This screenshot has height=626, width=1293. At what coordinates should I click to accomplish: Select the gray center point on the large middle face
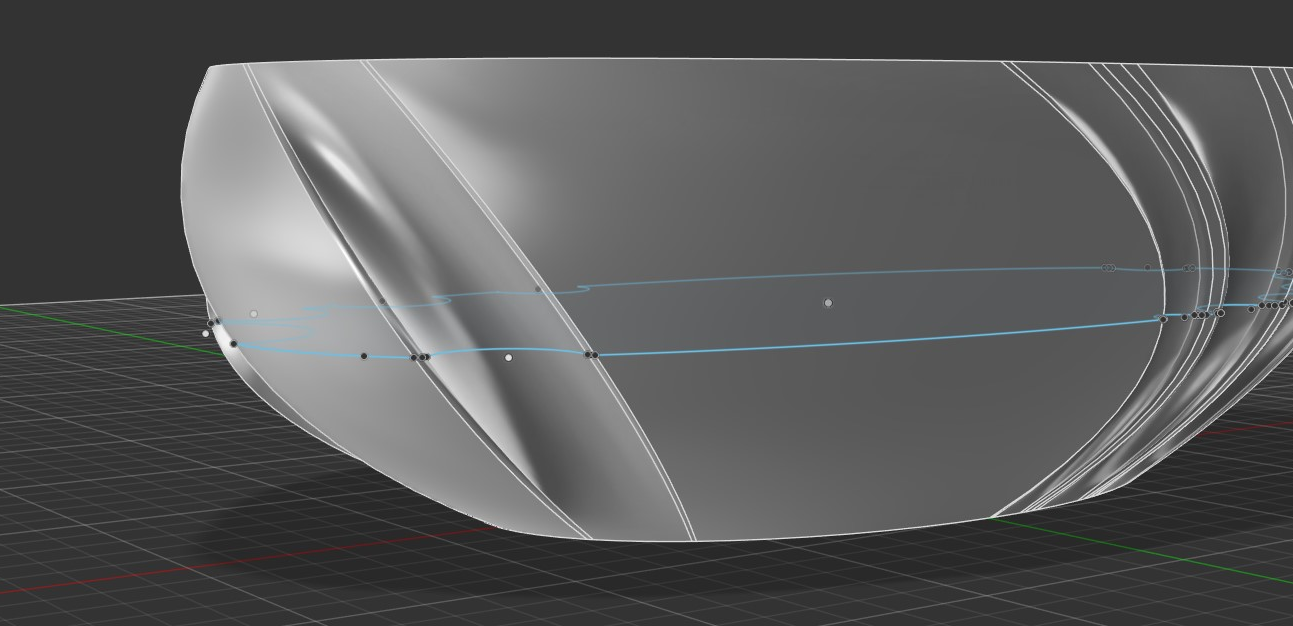pyautogui.click(x=828, y=303)
